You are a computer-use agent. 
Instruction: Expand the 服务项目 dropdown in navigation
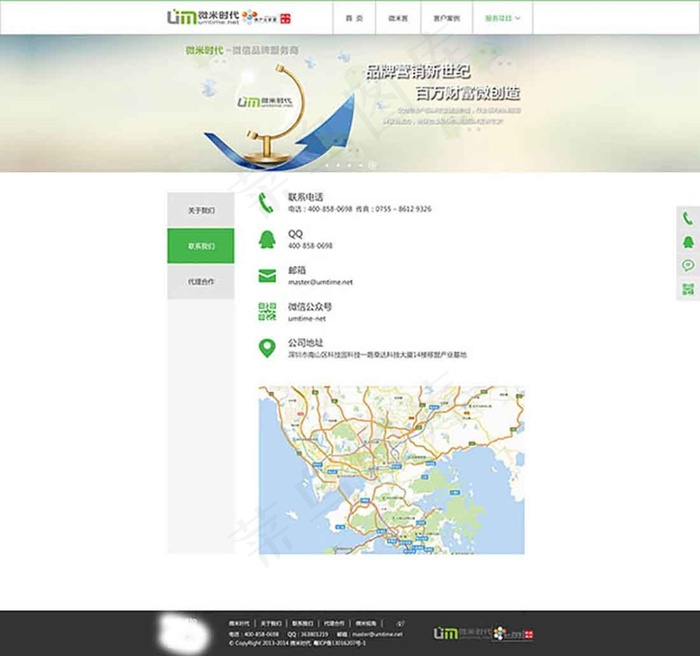pyautogui.click(x=502, y=18)
